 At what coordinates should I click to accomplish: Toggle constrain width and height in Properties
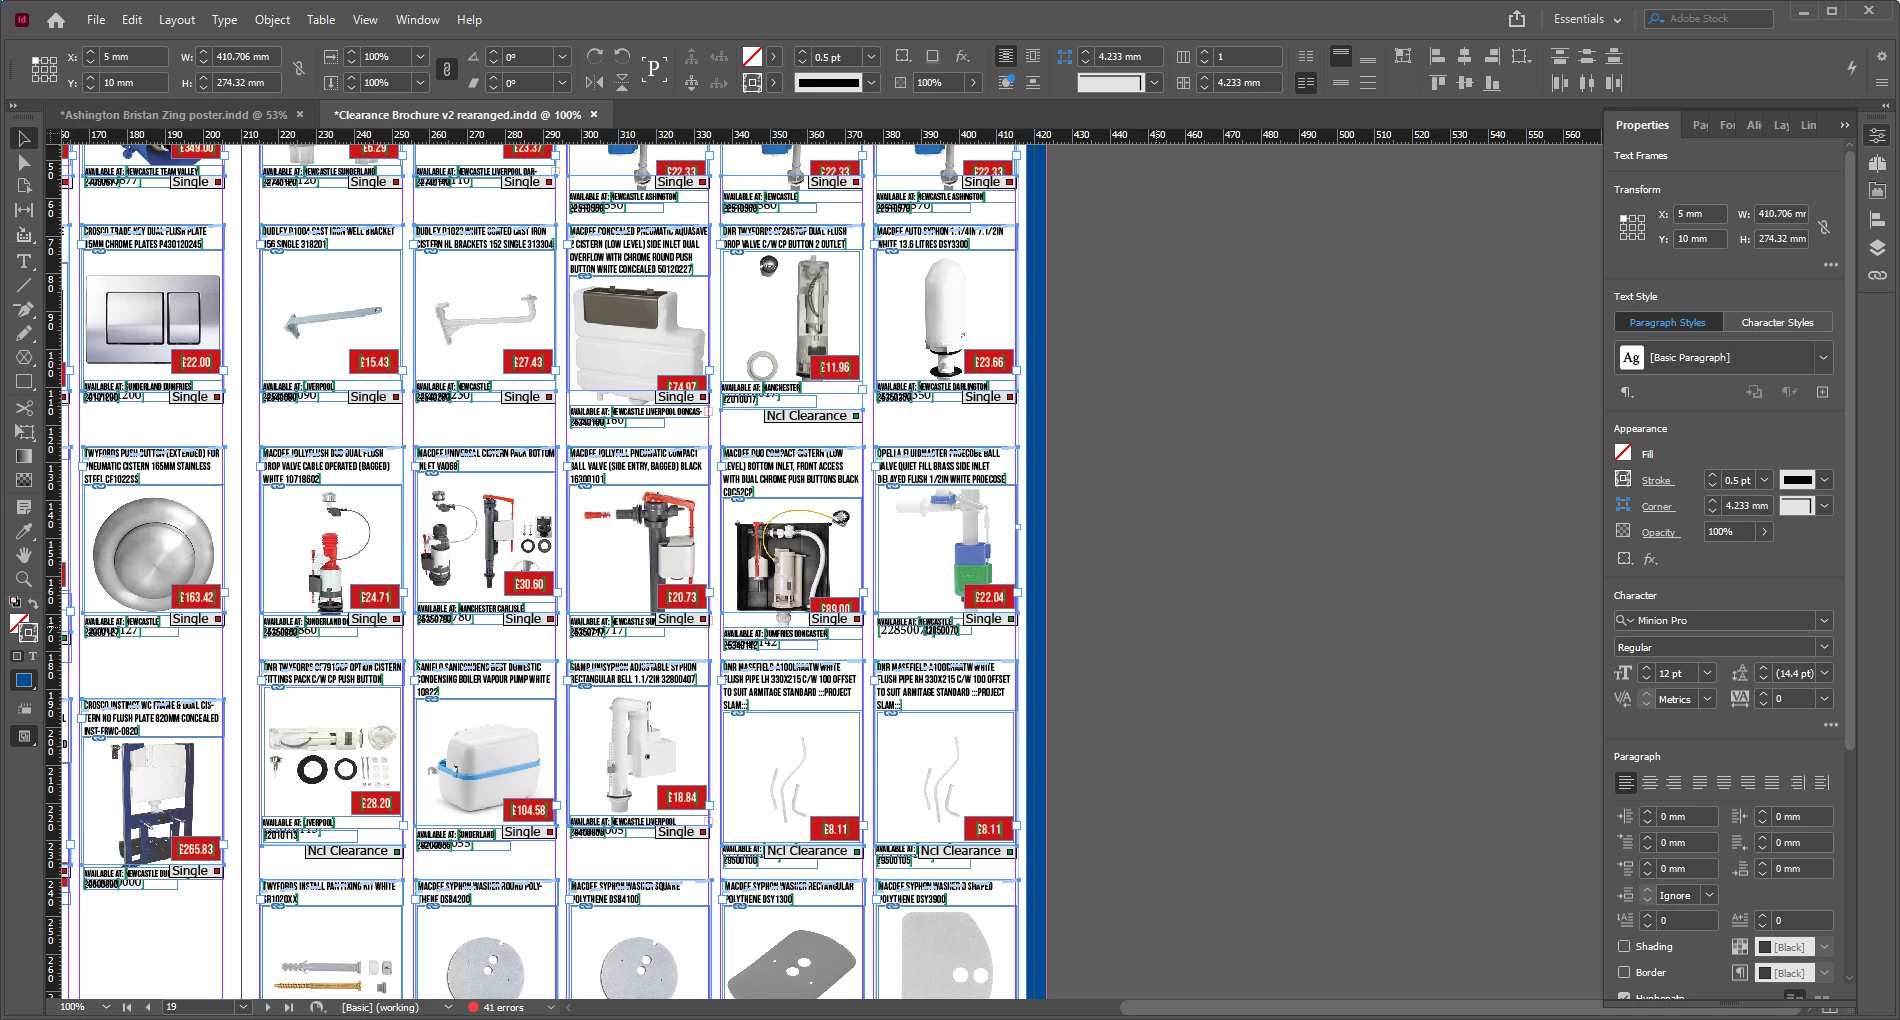pos(1824,227)
